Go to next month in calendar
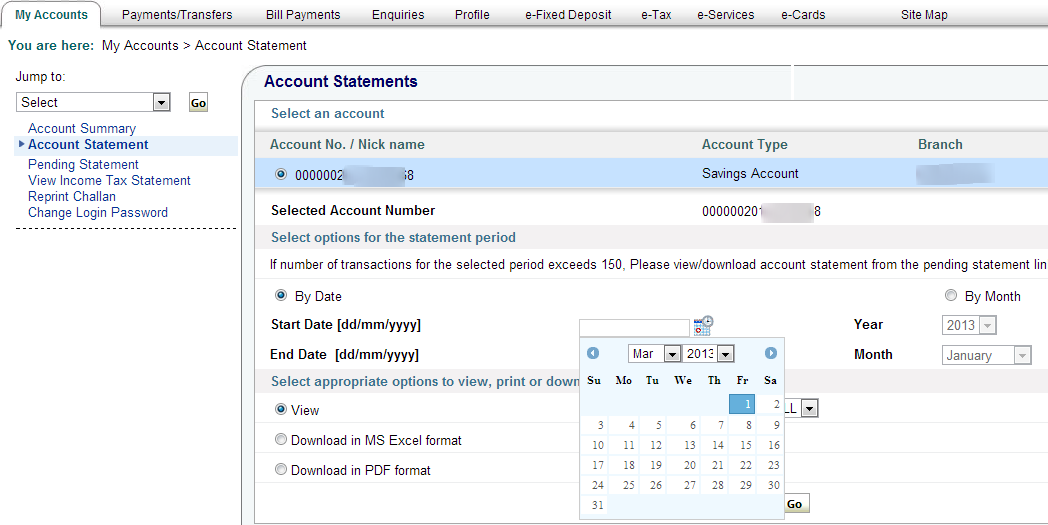 click(771, 353)
